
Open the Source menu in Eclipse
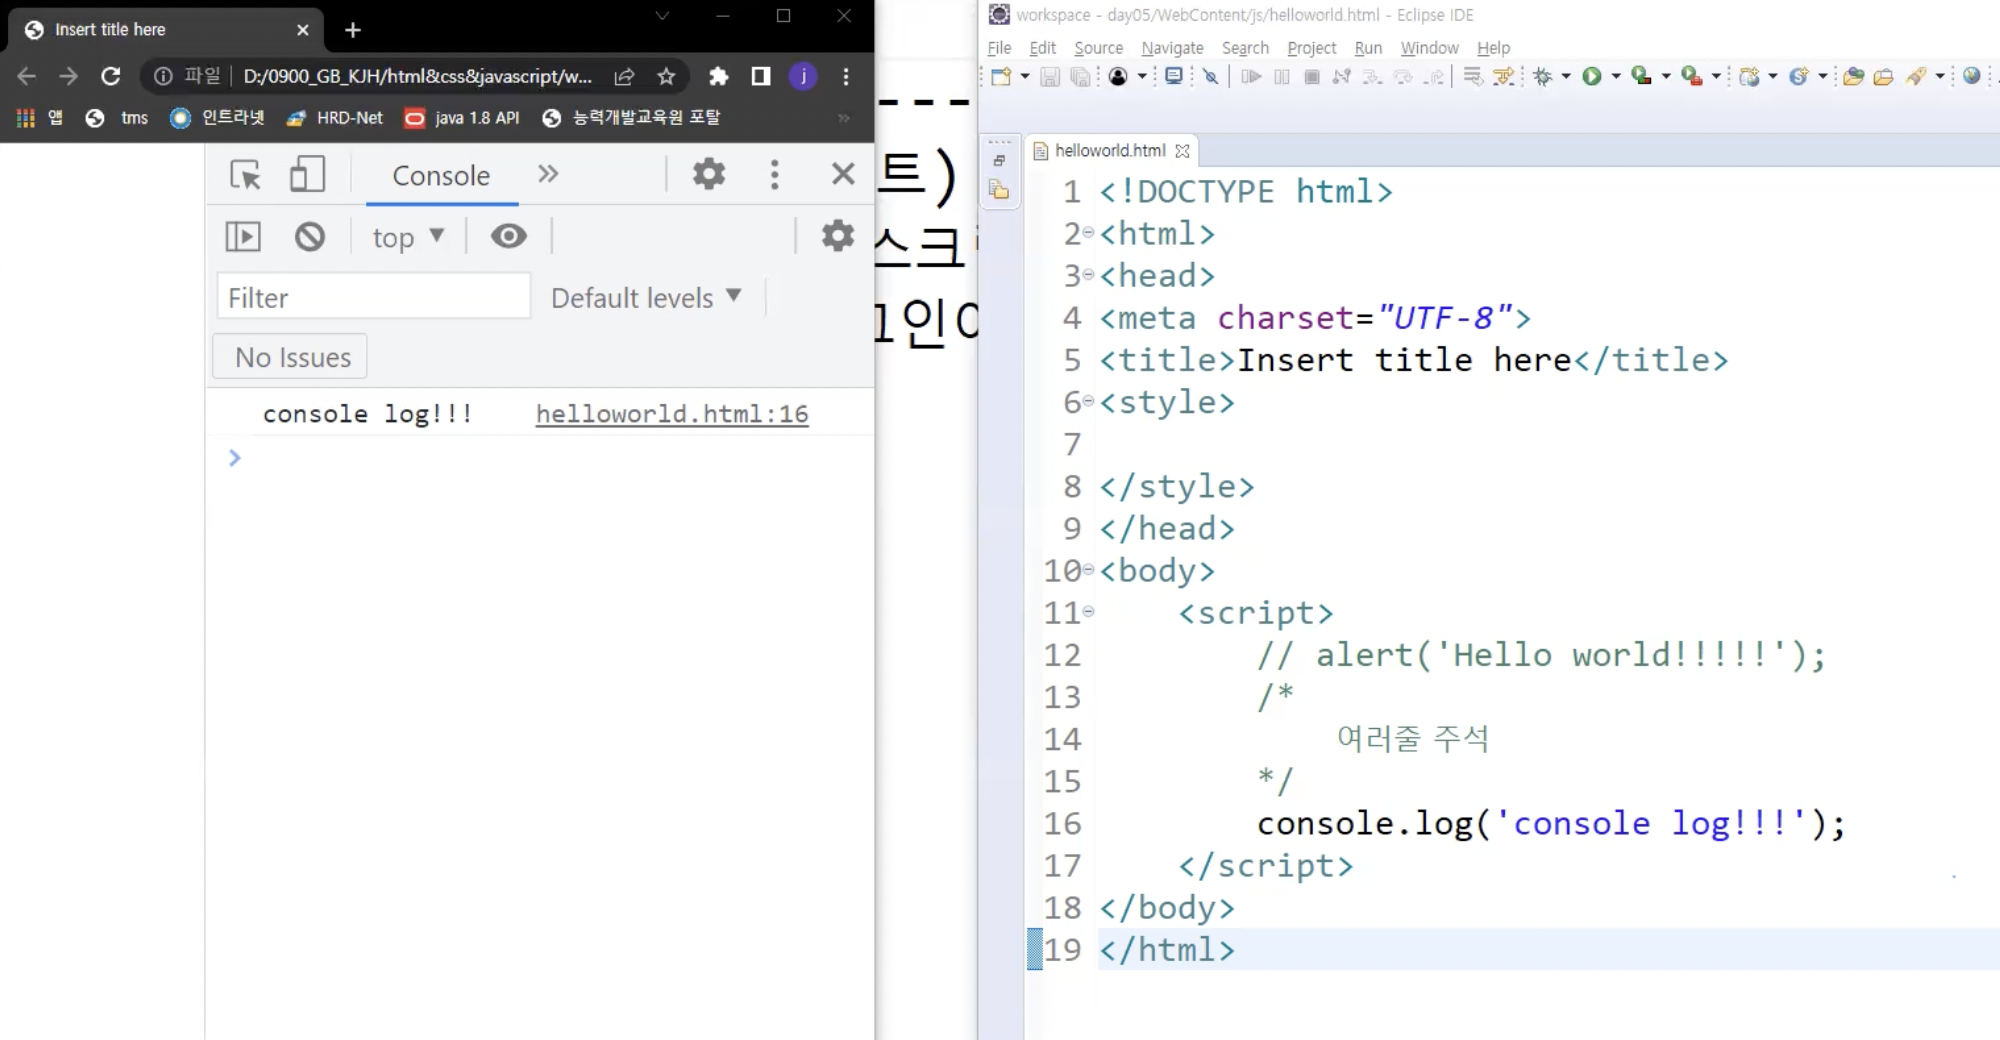click(x=1098, y=48)
